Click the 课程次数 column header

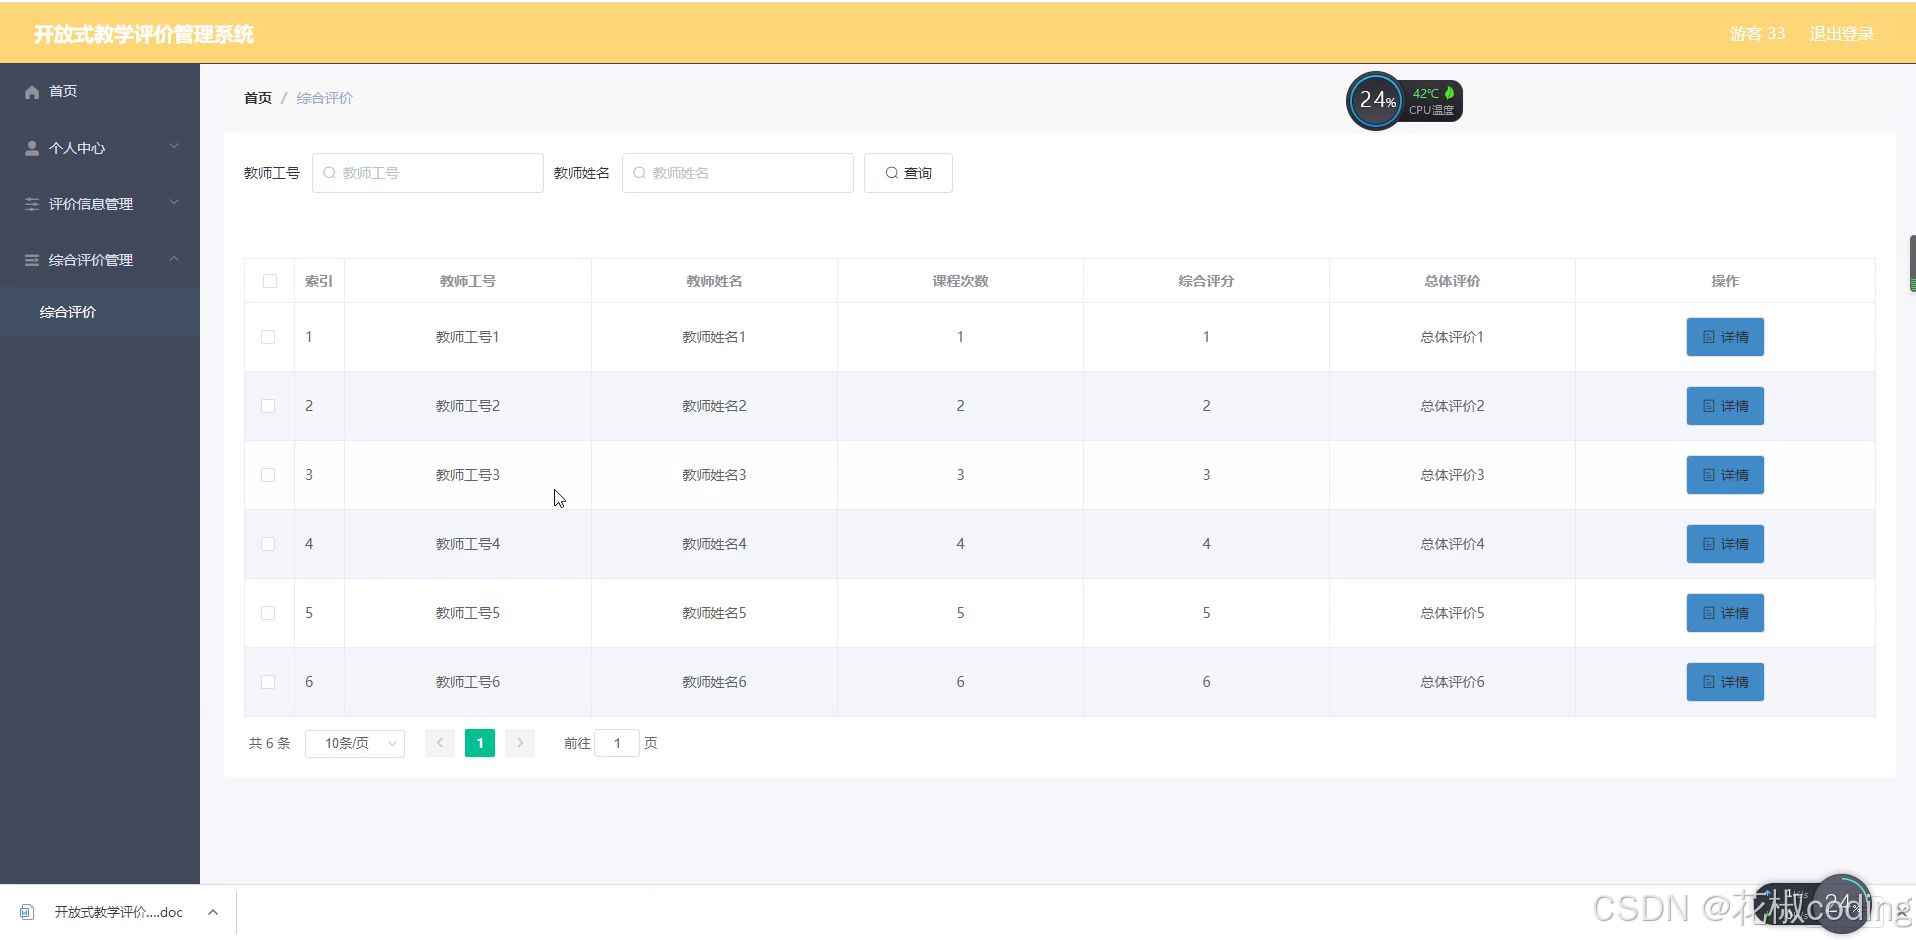(960, 281)
